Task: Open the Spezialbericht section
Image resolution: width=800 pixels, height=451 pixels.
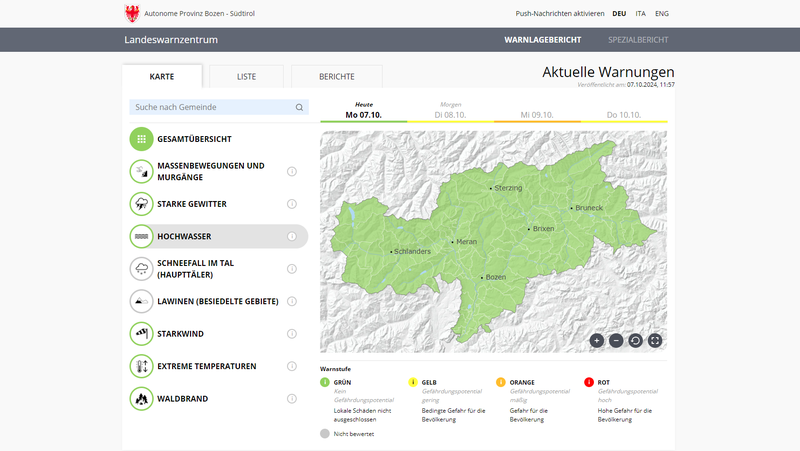Action: (x=637, y=40)
